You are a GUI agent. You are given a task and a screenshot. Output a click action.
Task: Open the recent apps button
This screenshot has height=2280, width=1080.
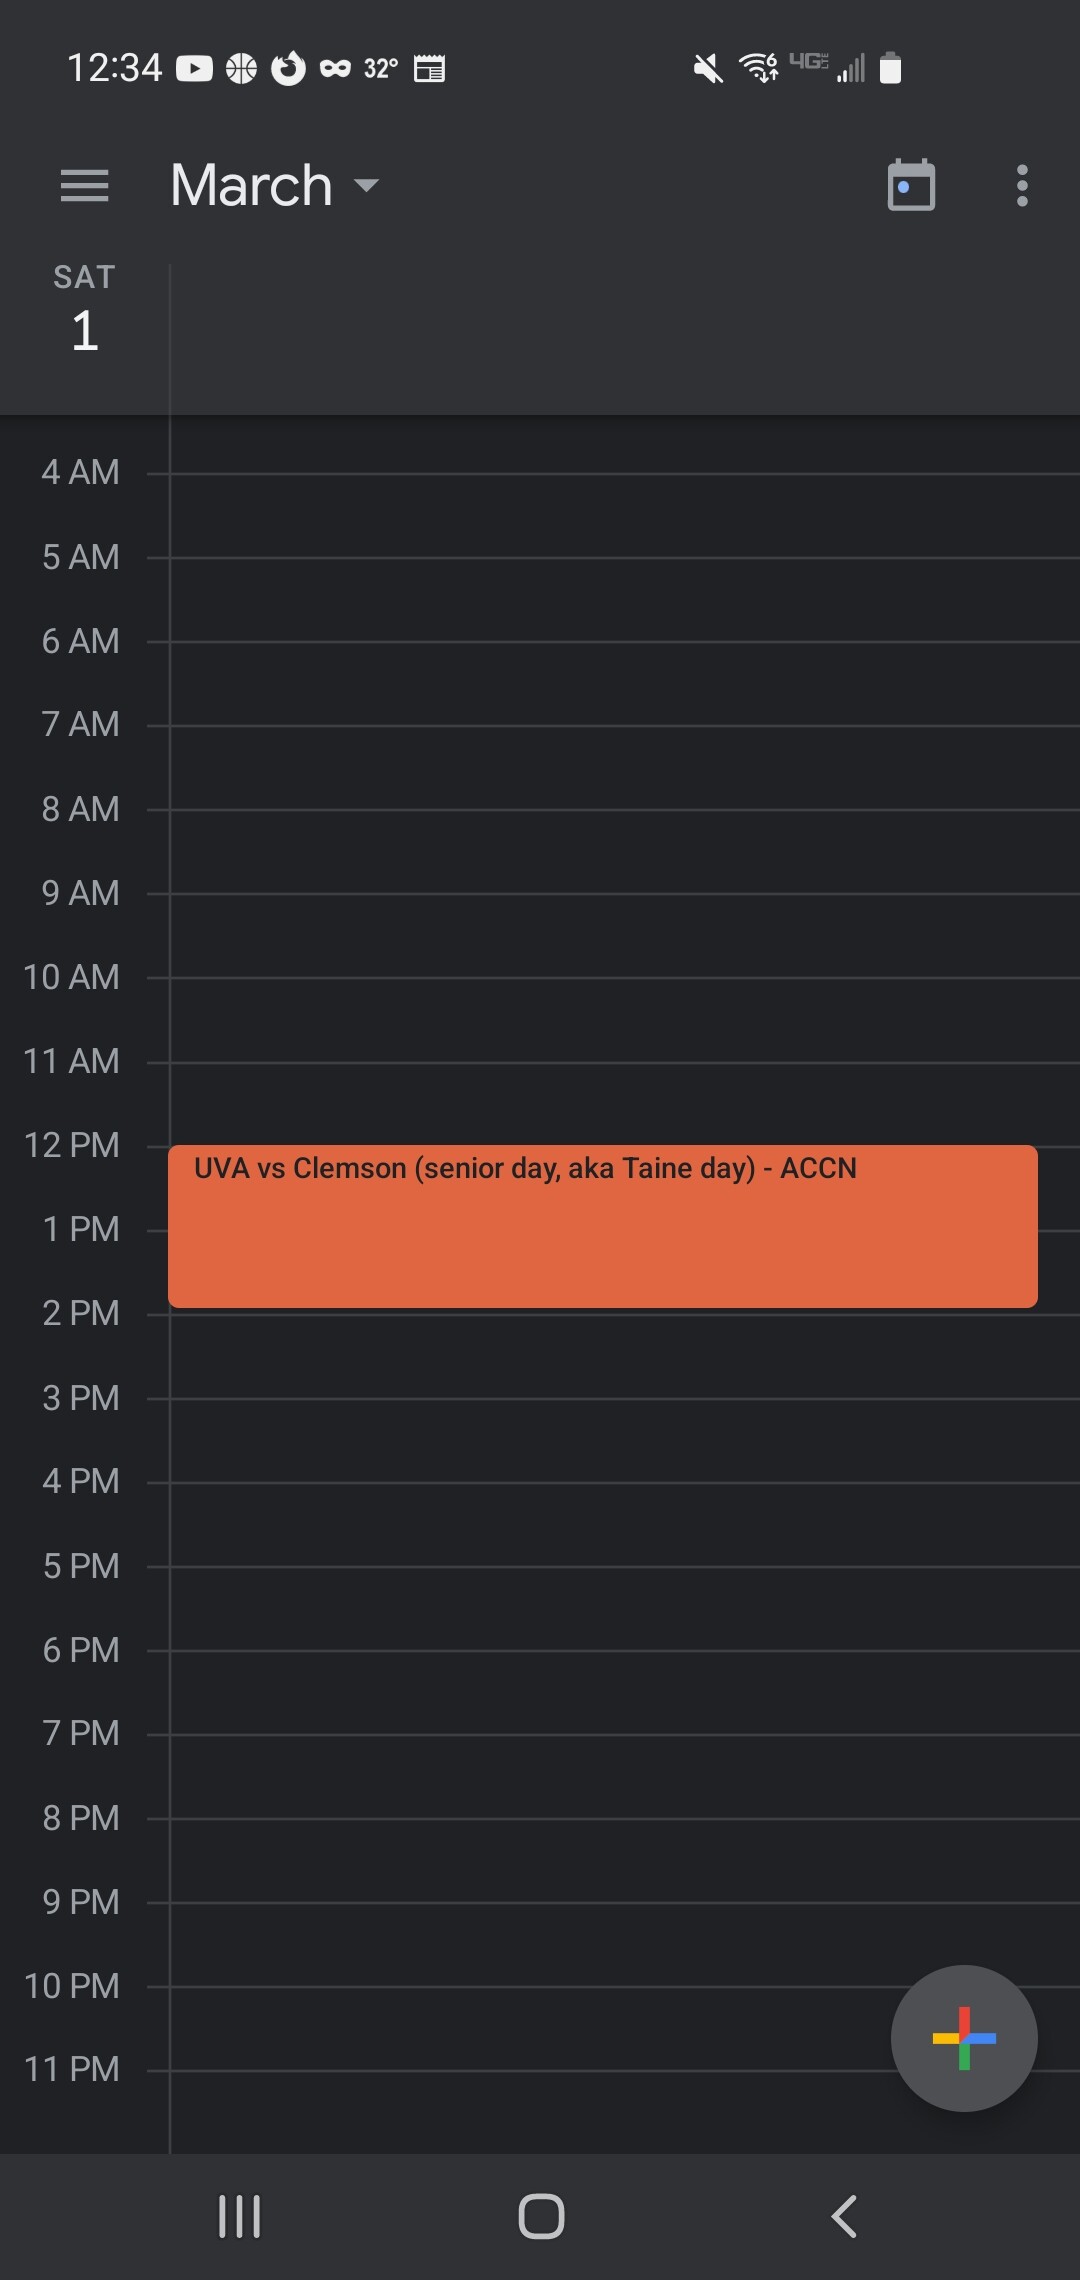(x=240, y=2216)
